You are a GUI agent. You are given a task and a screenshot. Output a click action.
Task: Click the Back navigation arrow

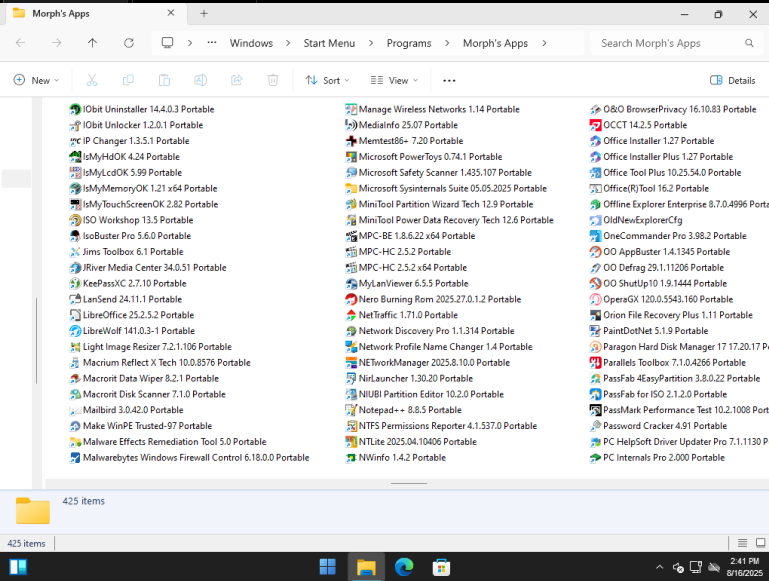click(x=21, y=43)
